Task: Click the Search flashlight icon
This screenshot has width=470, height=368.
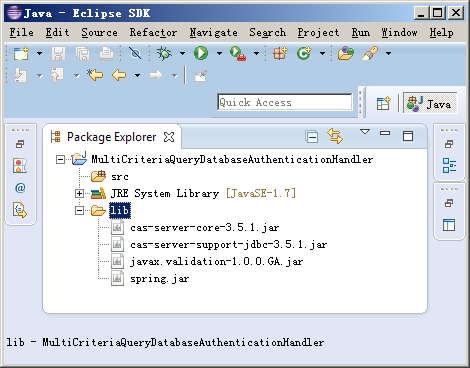Action: coord(370,53)
